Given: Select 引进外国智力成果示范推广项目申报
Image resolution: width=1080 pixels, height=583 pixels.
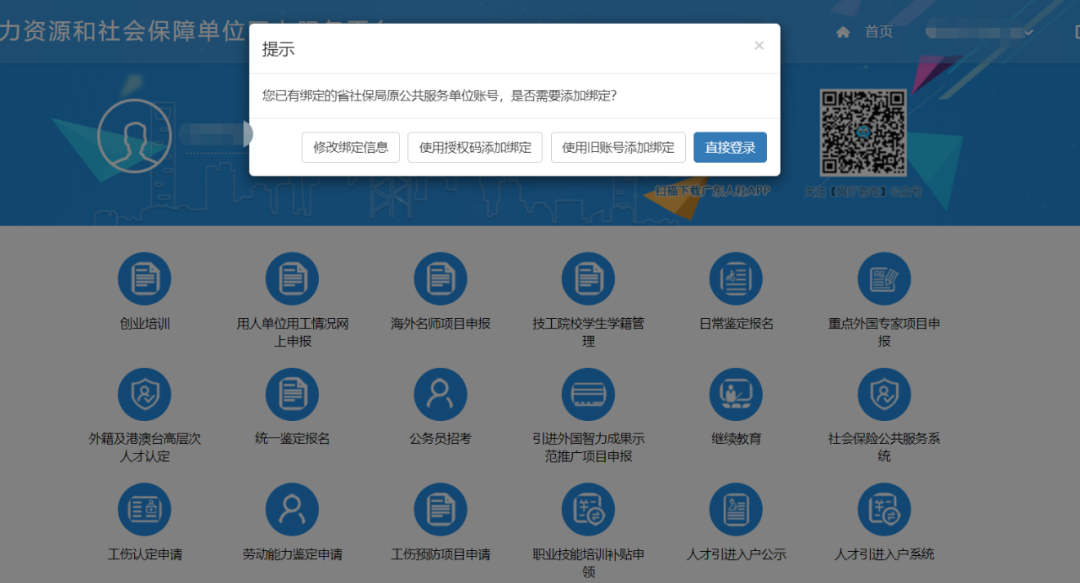Looking at the screenshot, I should tap(588, 394).
